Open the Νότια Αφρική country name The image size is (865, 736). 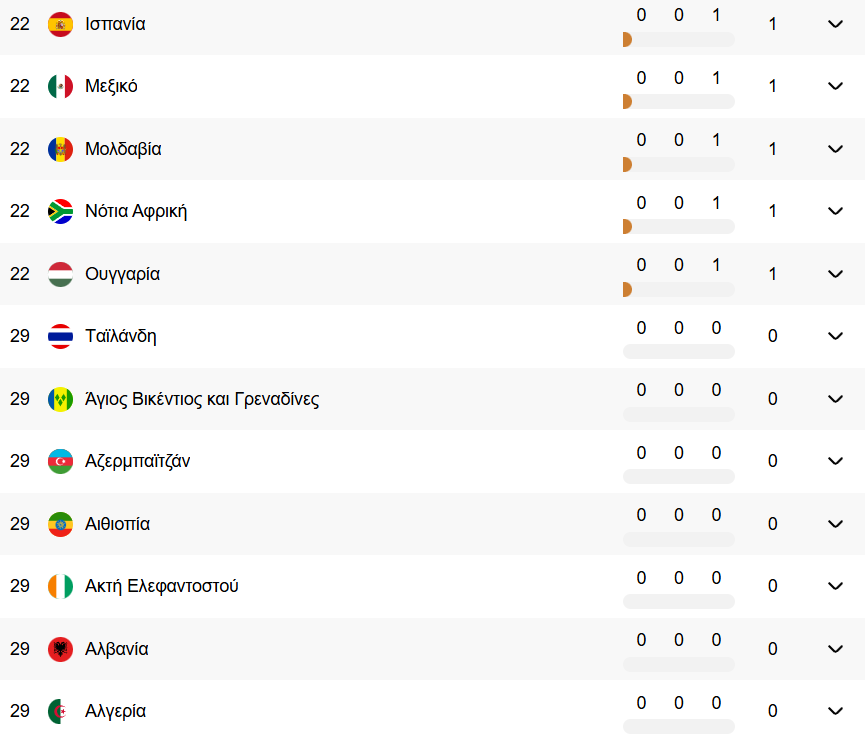[136, 211]
